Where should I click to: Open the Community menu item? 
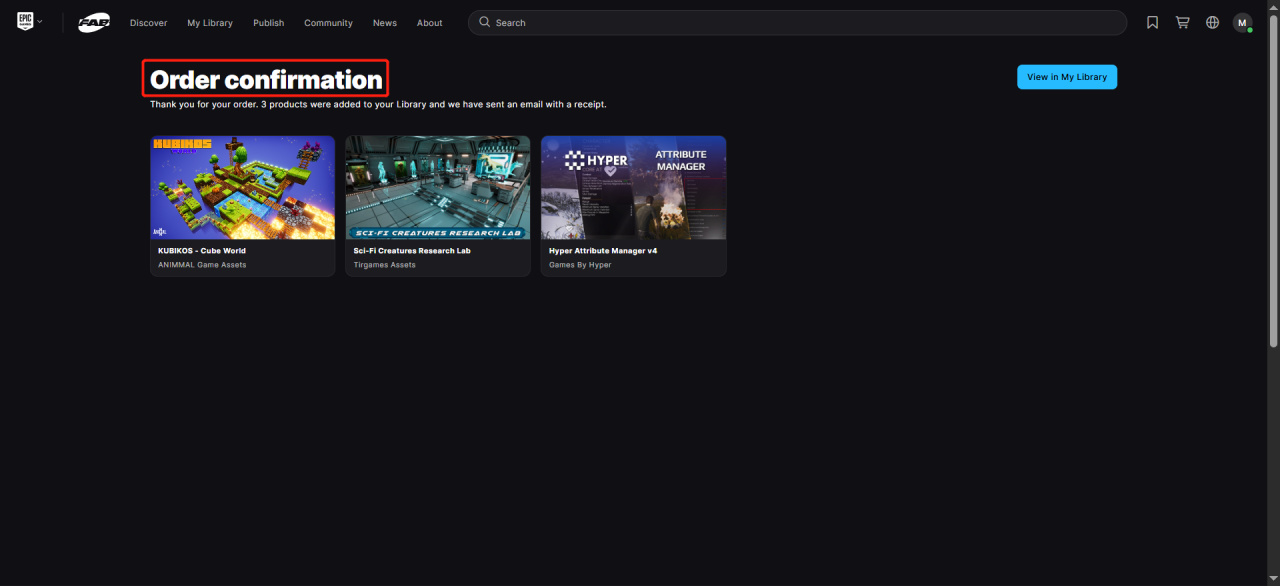(x=328, y=23)
